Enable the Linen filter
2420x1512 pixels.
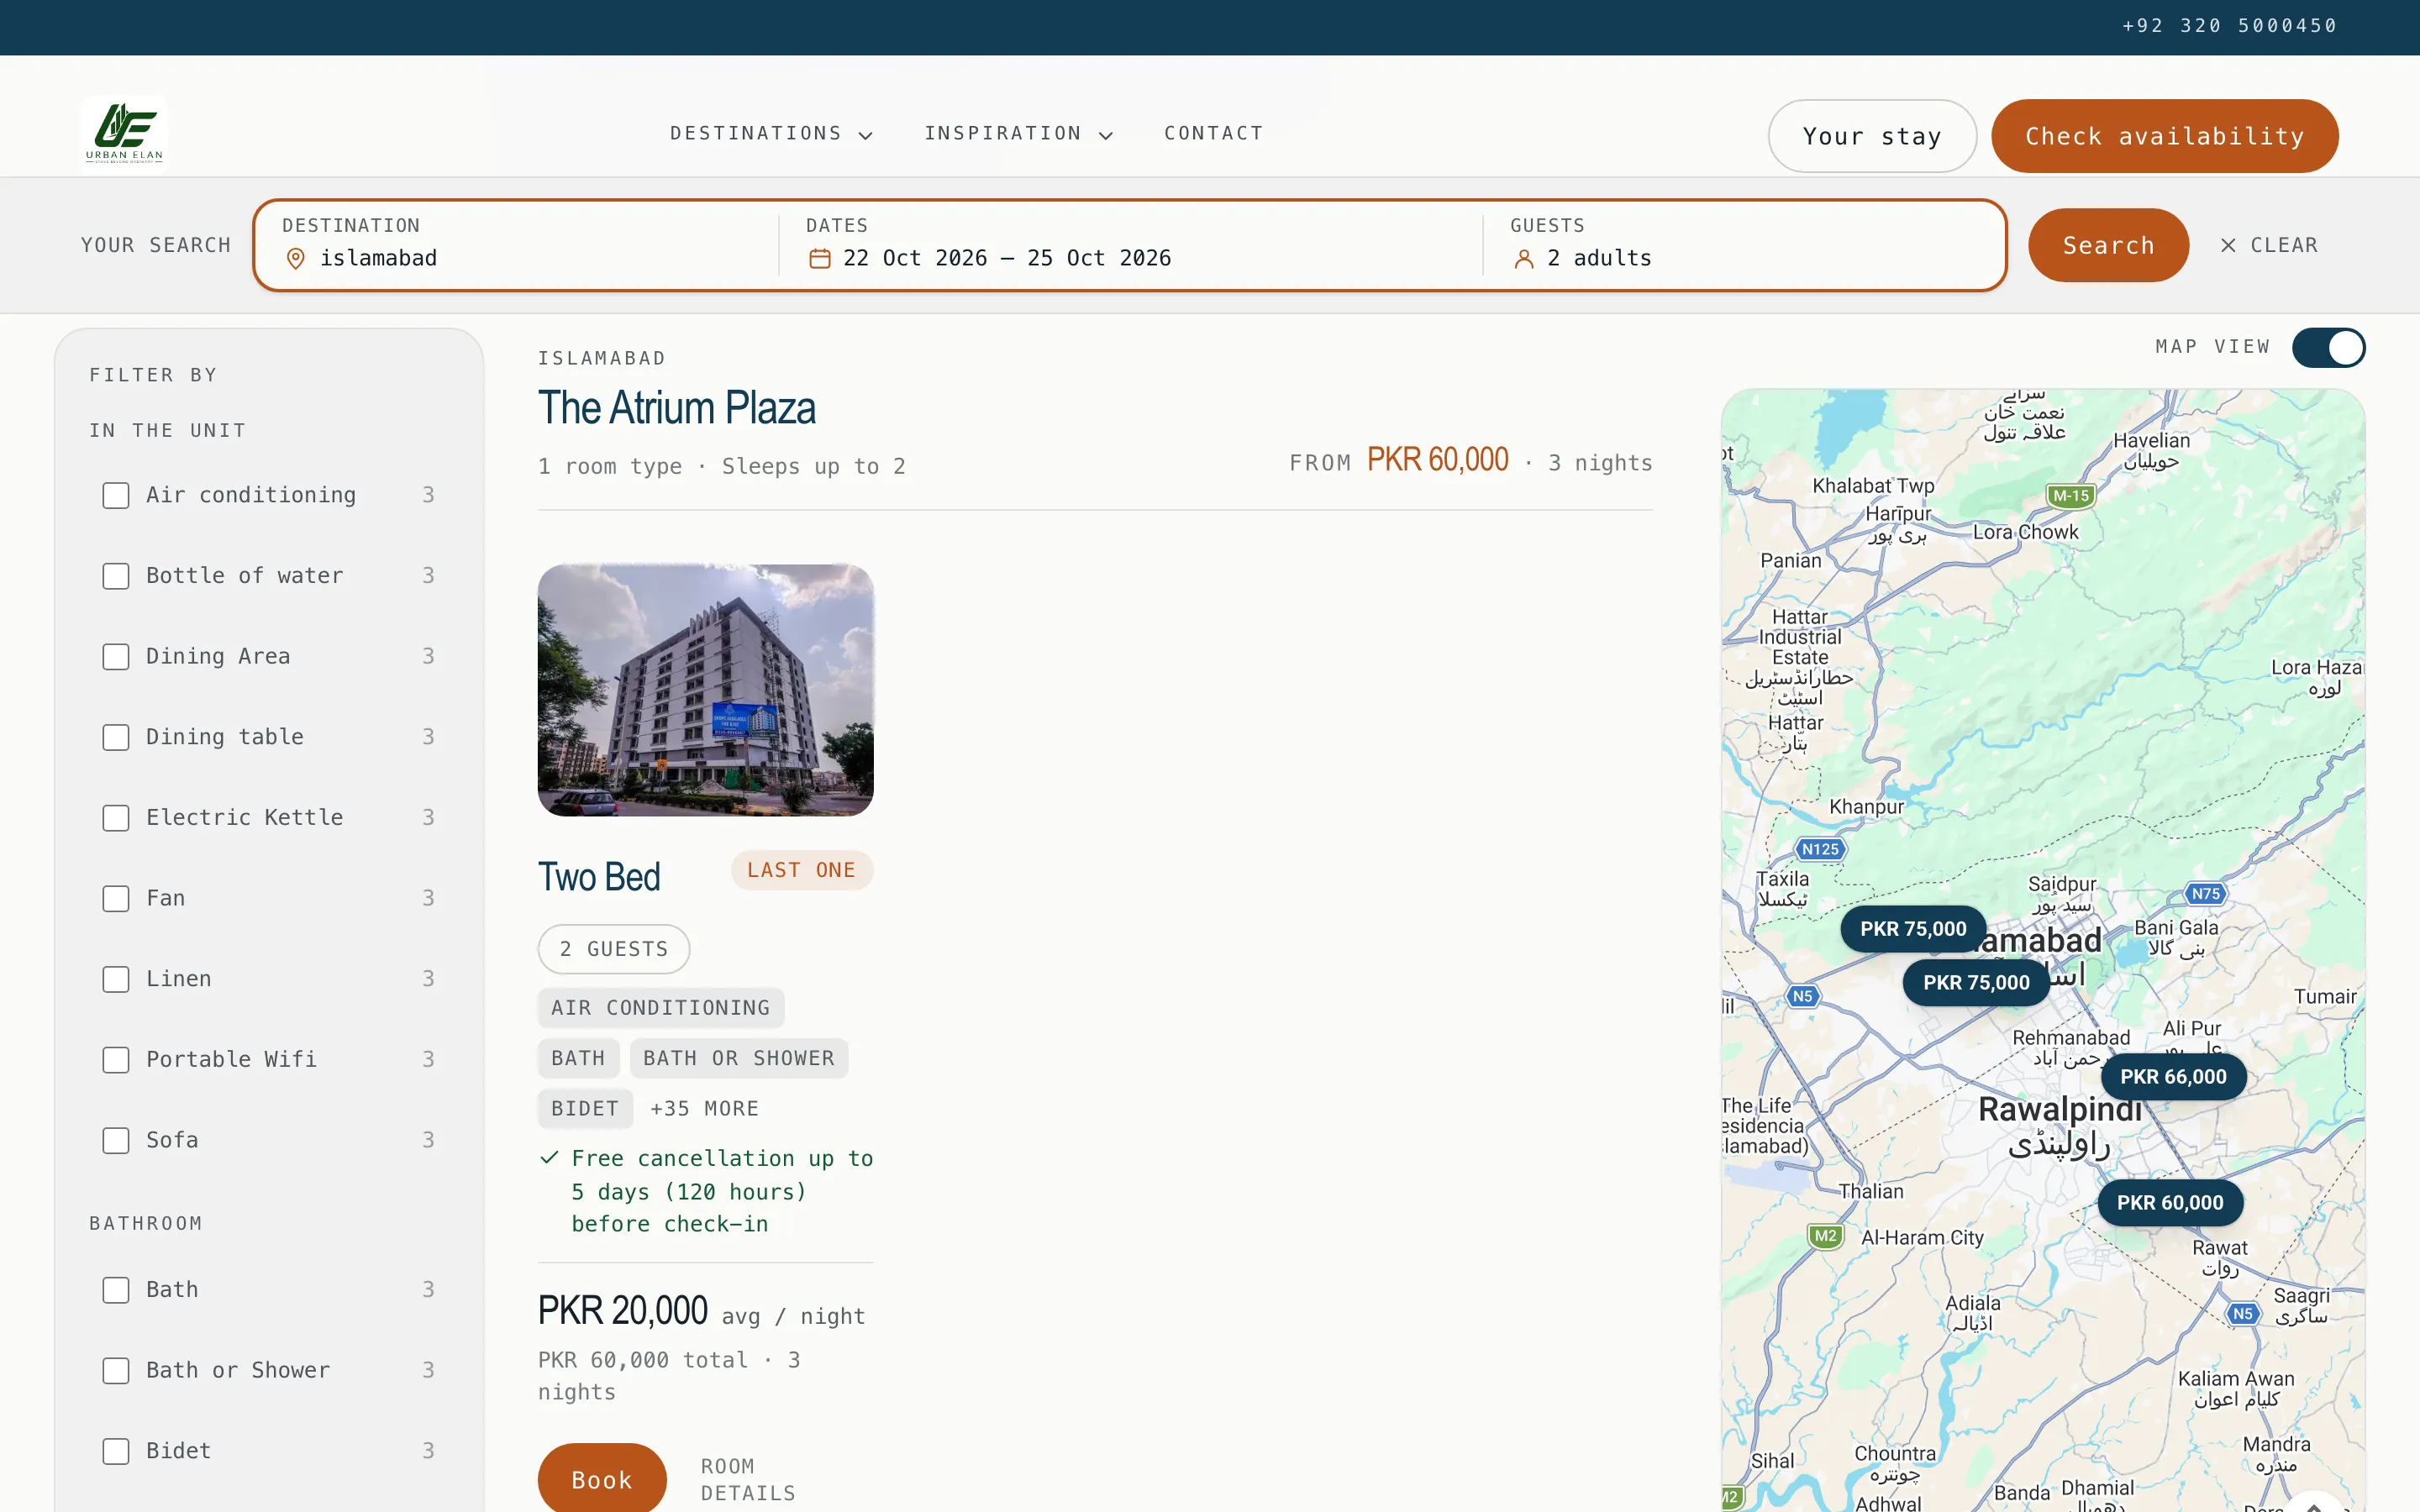(x=116, y=979)
